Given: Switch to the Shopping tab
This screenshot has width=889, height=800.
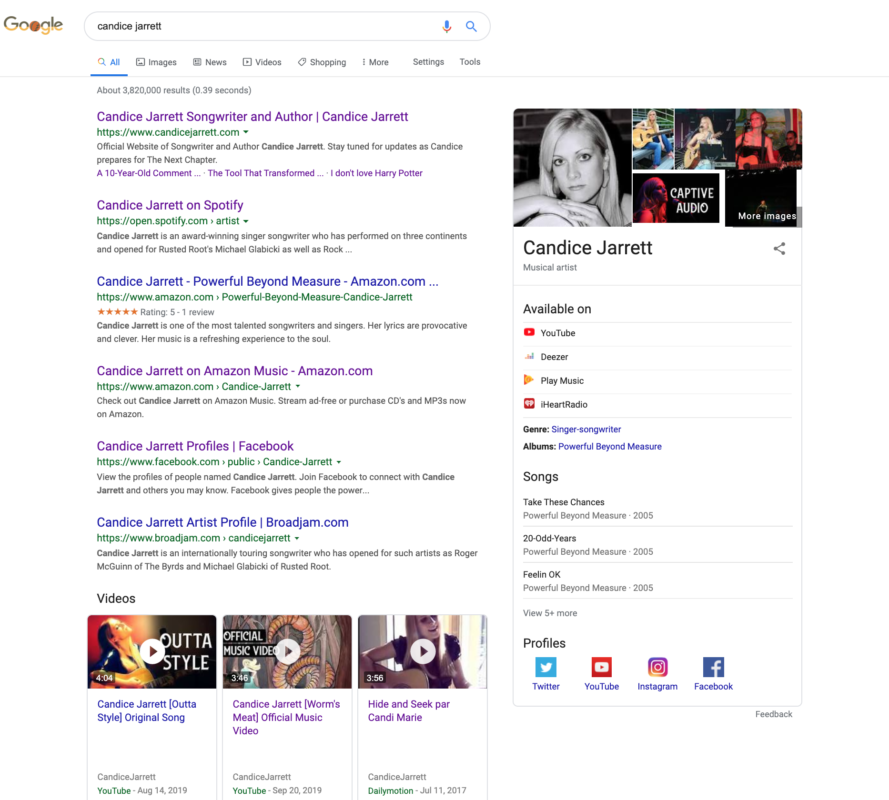Looking at the screenshot, I should 321,61.
